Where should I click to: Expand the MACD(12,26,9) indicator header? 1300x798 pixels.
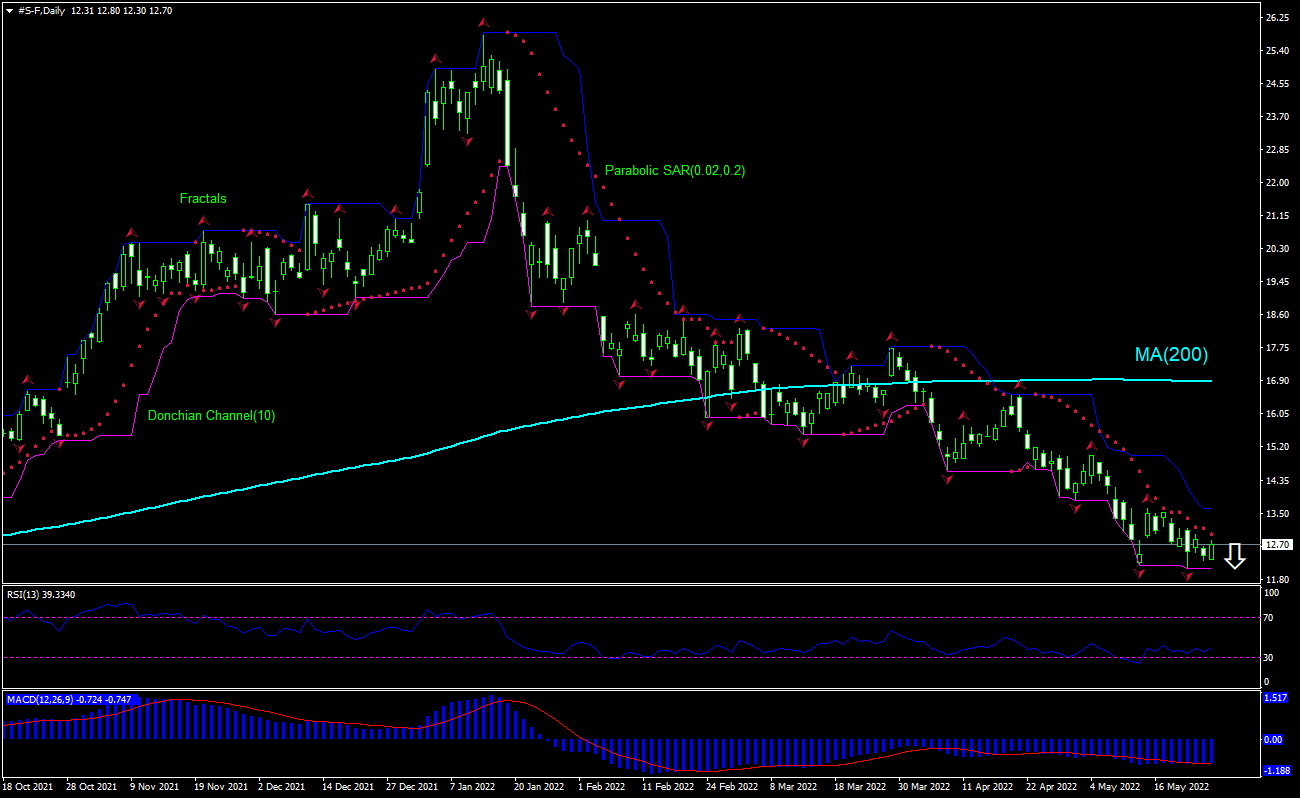pyautogui.click(x=45, y=699)
